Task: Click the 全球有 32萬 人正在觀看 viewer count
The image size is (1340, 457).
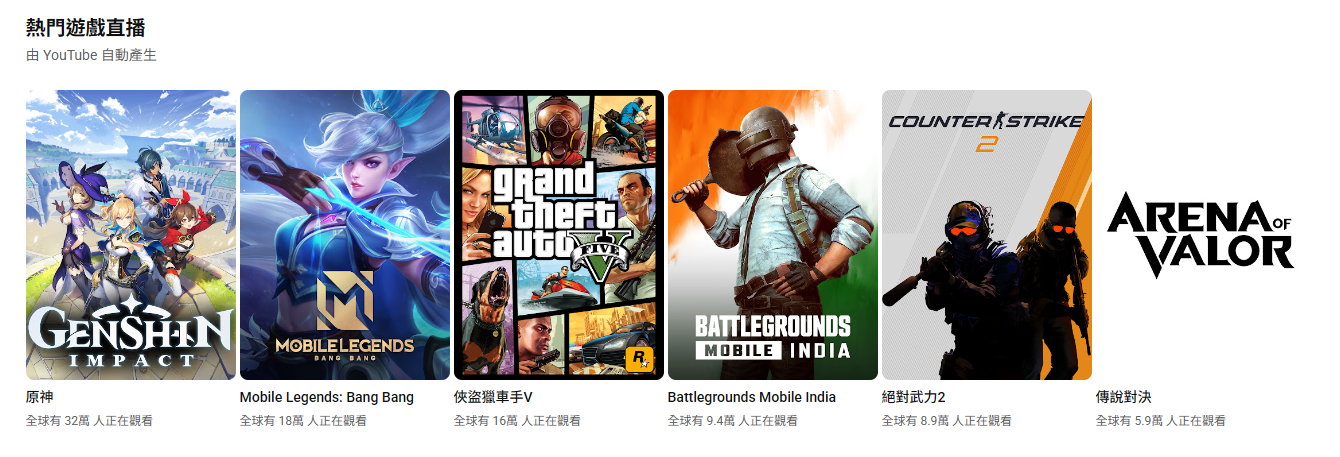Action: coord(89,421)
